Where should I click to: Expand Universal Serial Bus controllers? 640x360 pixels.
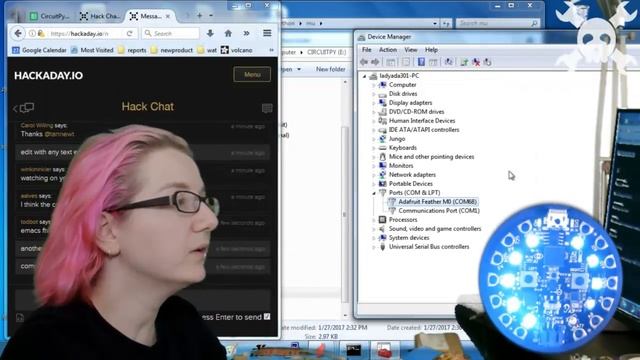[x=373, y=247]
